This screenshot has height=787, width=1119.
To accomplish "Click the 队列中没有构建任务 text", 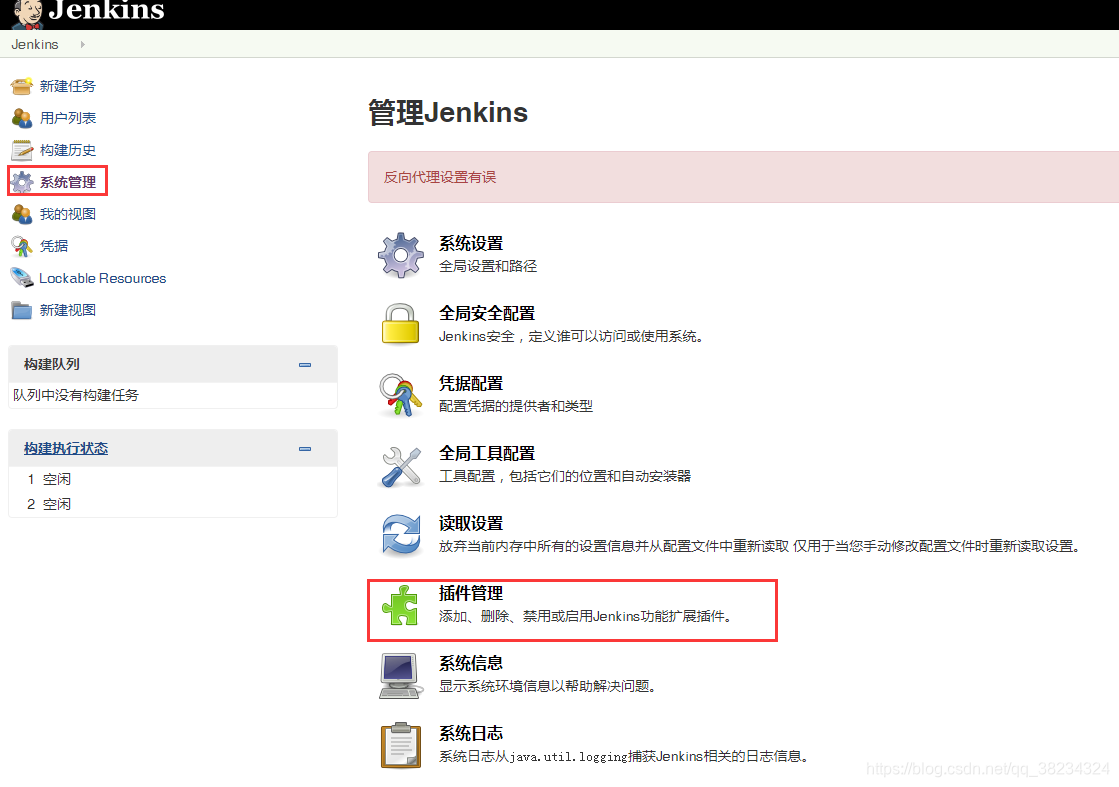I will point(76,395).
